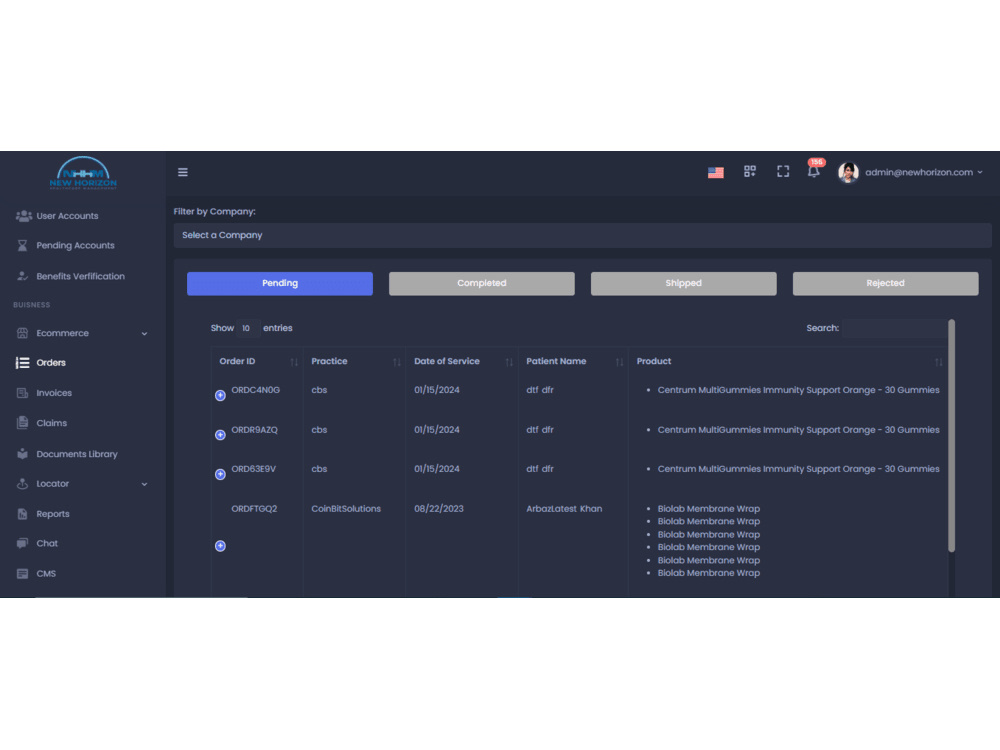Open Documents Library
Image resolution: width=1000 pixels, height=750 pixels.
tap(77, 454)
